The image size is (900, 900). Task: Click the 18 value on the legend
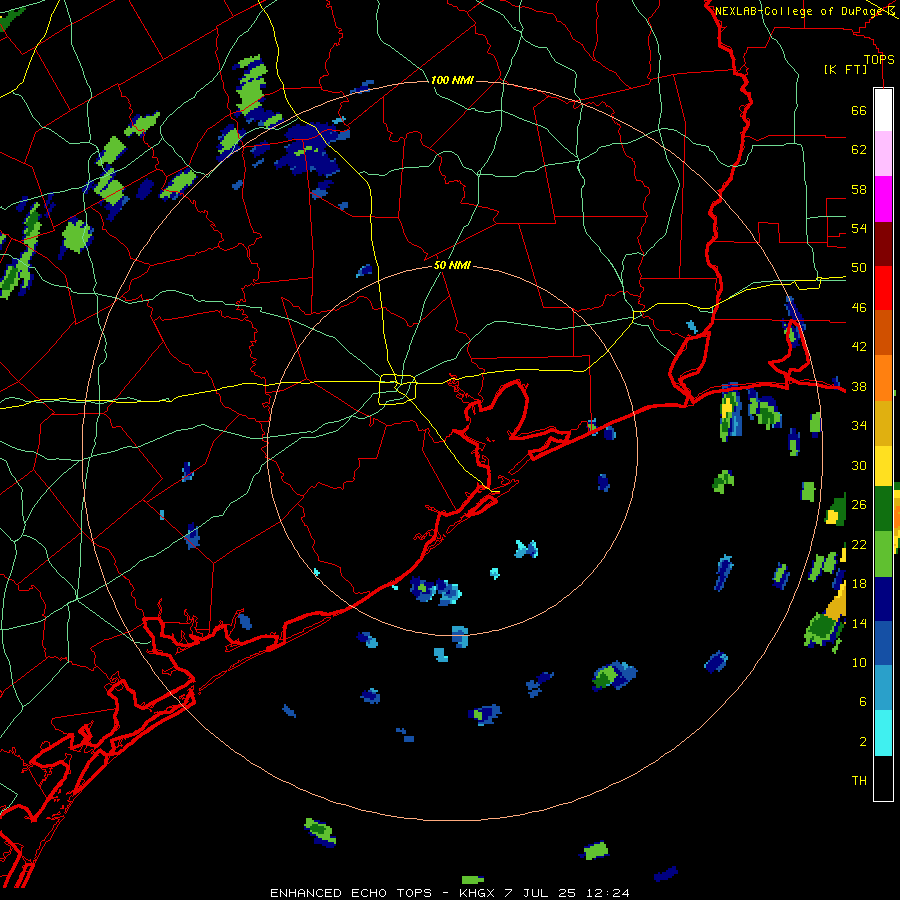click(859, 584)
